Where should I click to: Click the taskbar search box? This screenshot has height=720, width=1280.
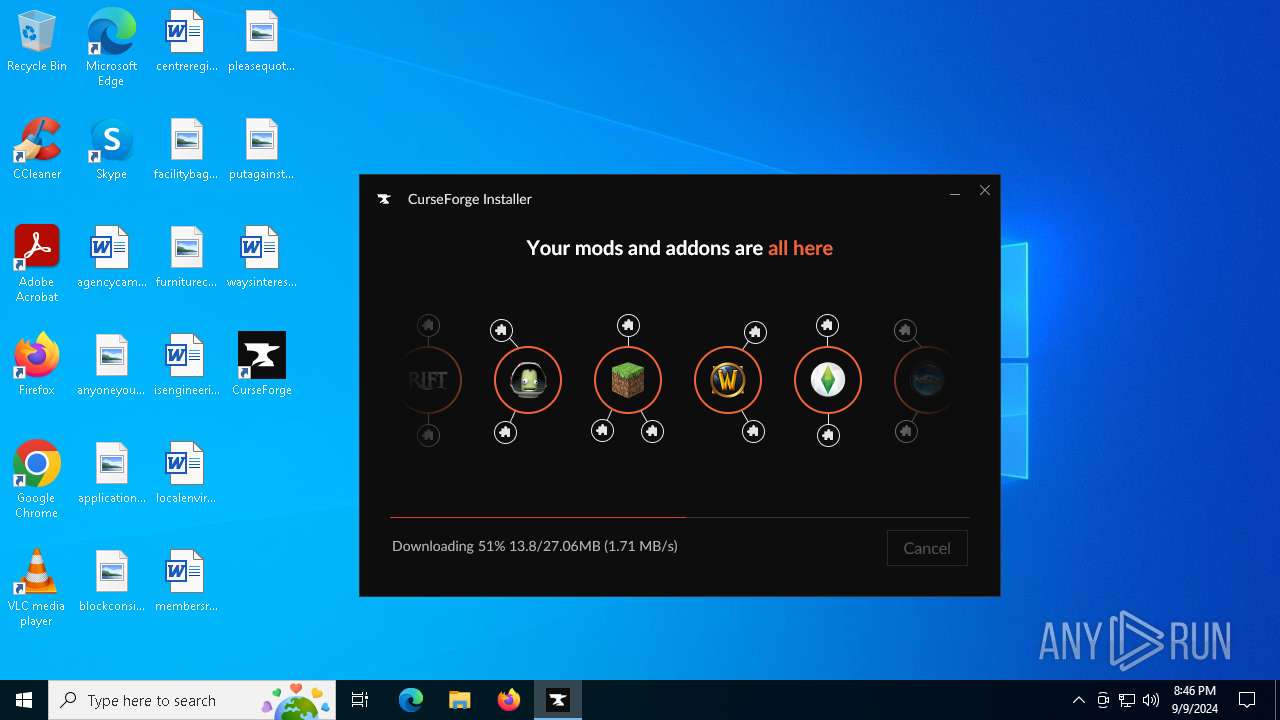[x=192, y=700]
